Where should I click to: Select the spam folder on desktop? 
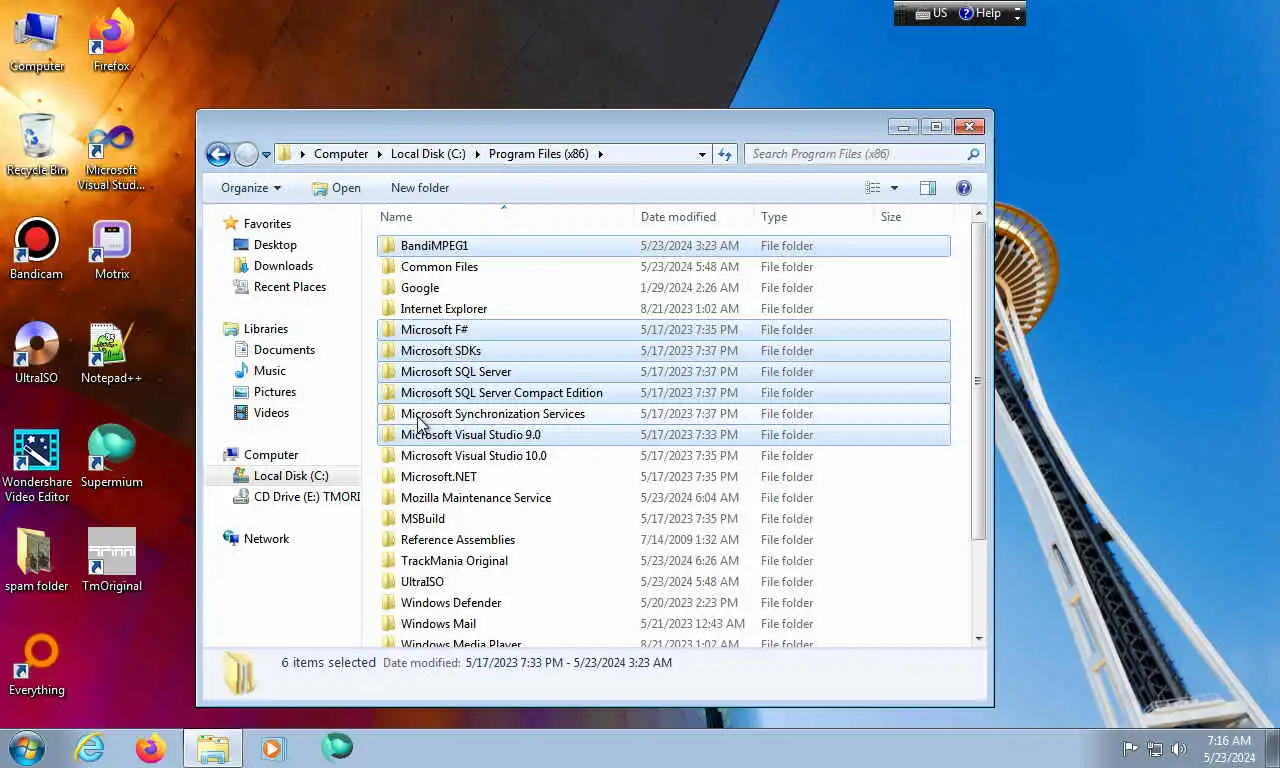[x=37, y=562]
